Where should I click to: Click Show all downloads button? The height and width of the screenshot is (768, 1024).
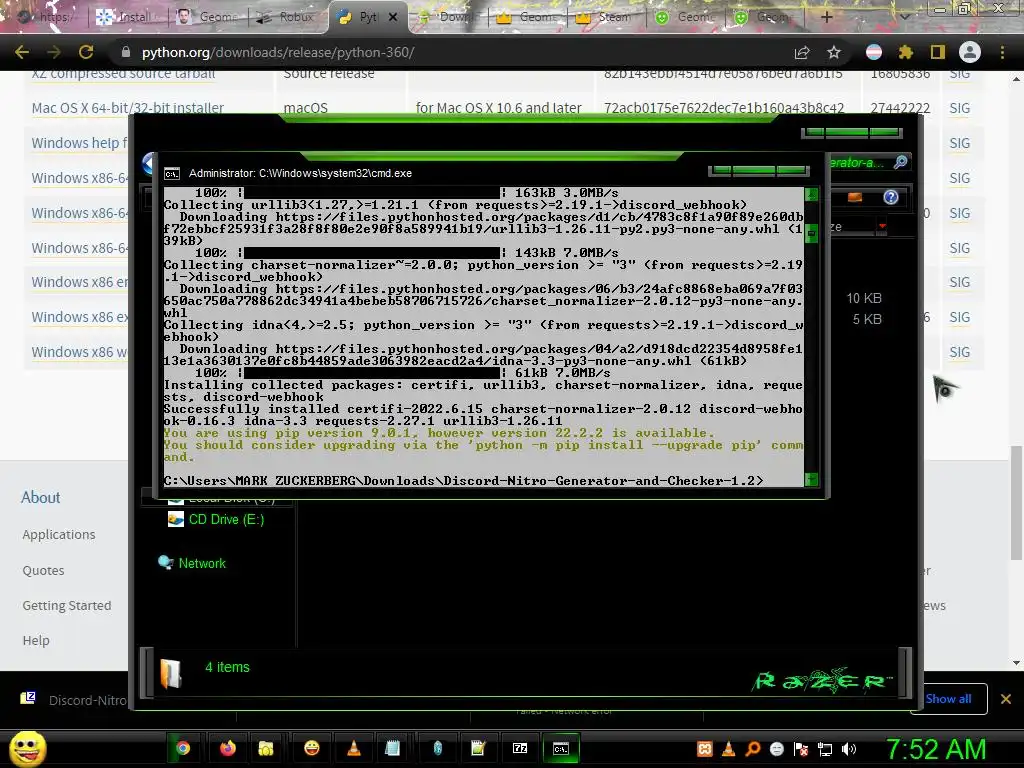tap(949, 699)
